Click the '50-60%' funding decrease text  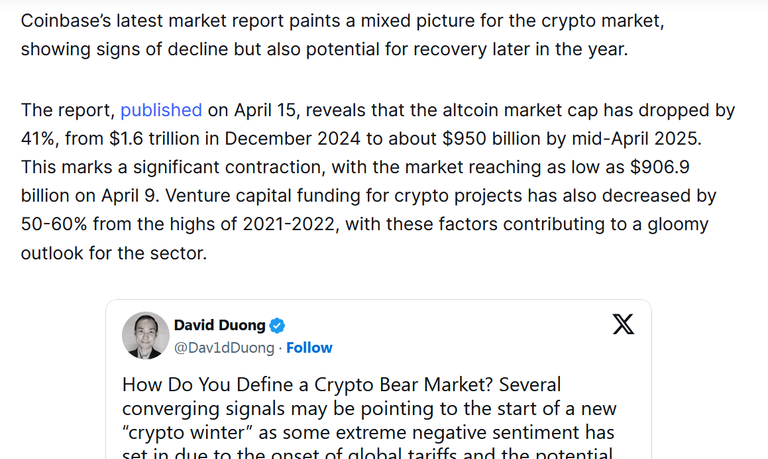(54, 224)
